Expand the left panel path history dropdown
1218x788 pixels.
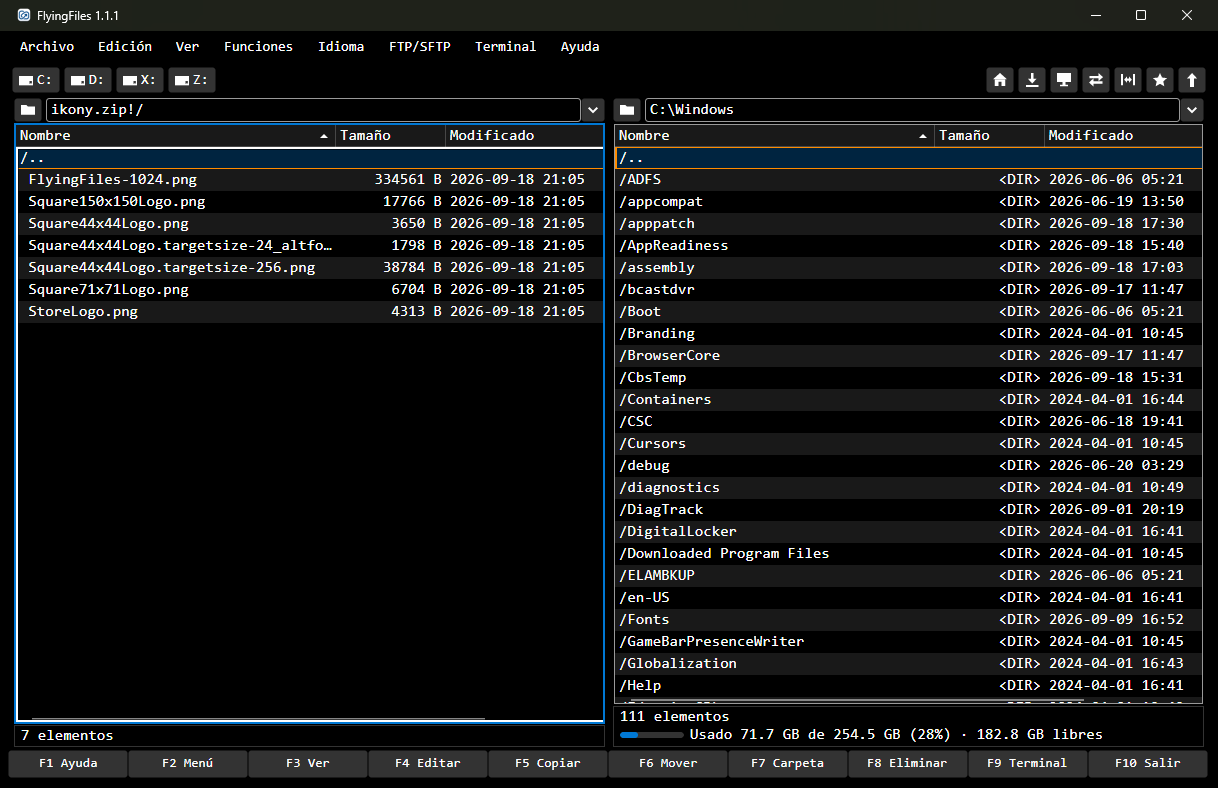click(593, 110)
